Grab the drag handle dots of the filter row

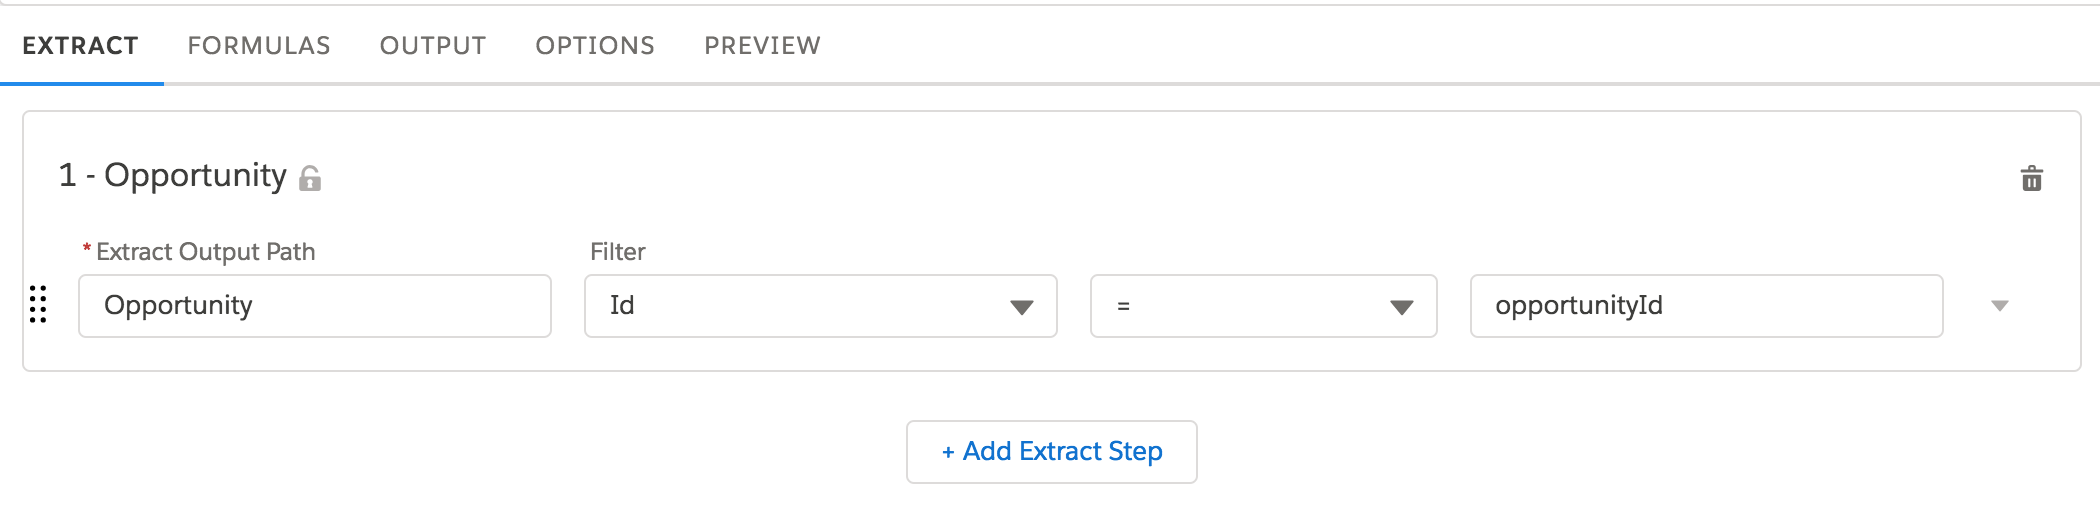pyautogui.click(x=38, y=305)
